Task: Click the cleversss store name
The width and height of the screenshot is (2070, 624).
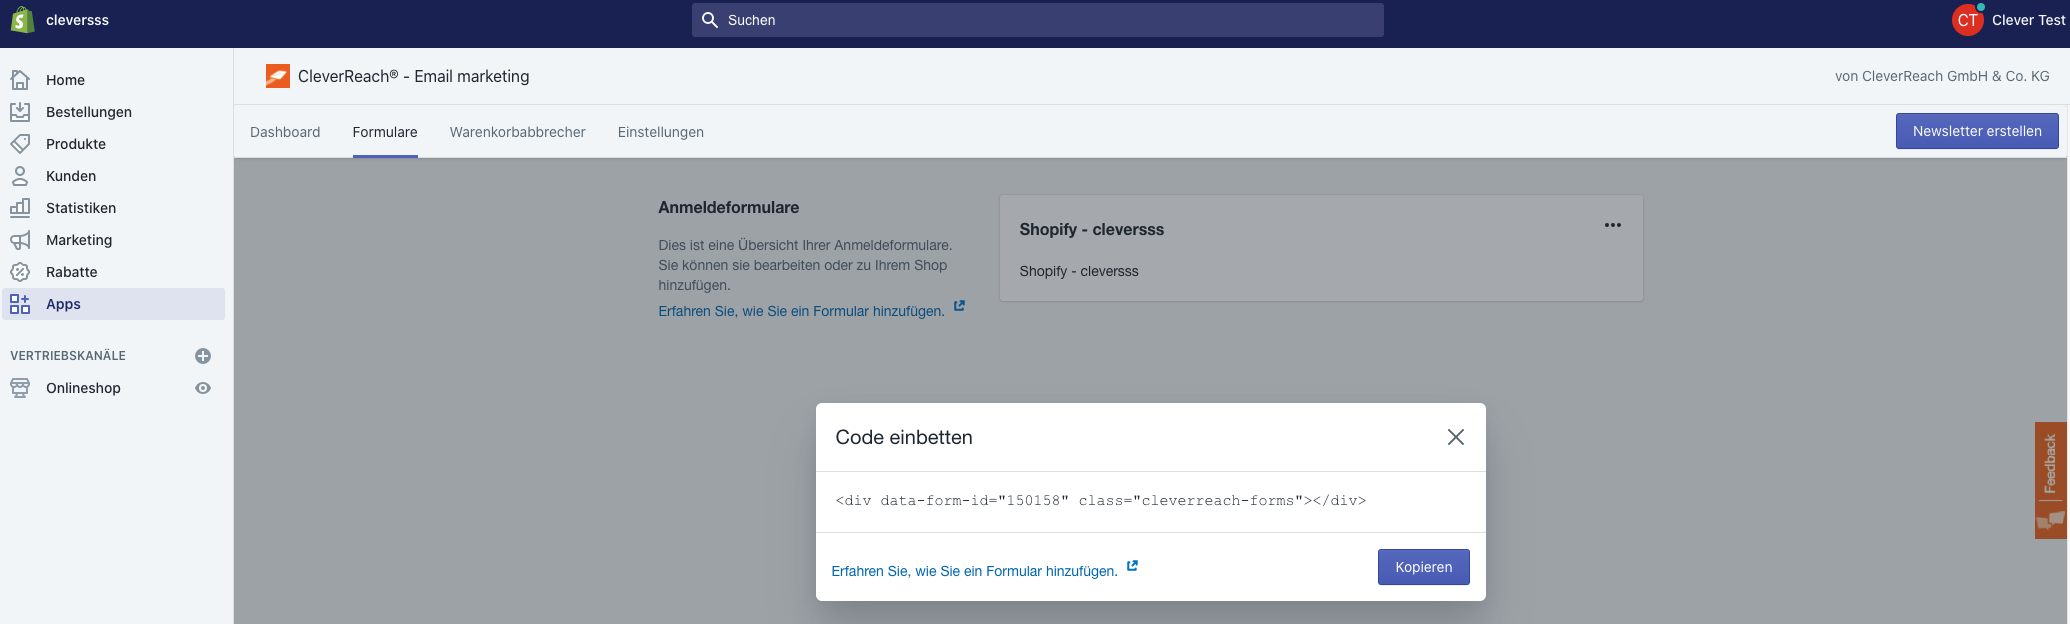Action: click(77, 20)
